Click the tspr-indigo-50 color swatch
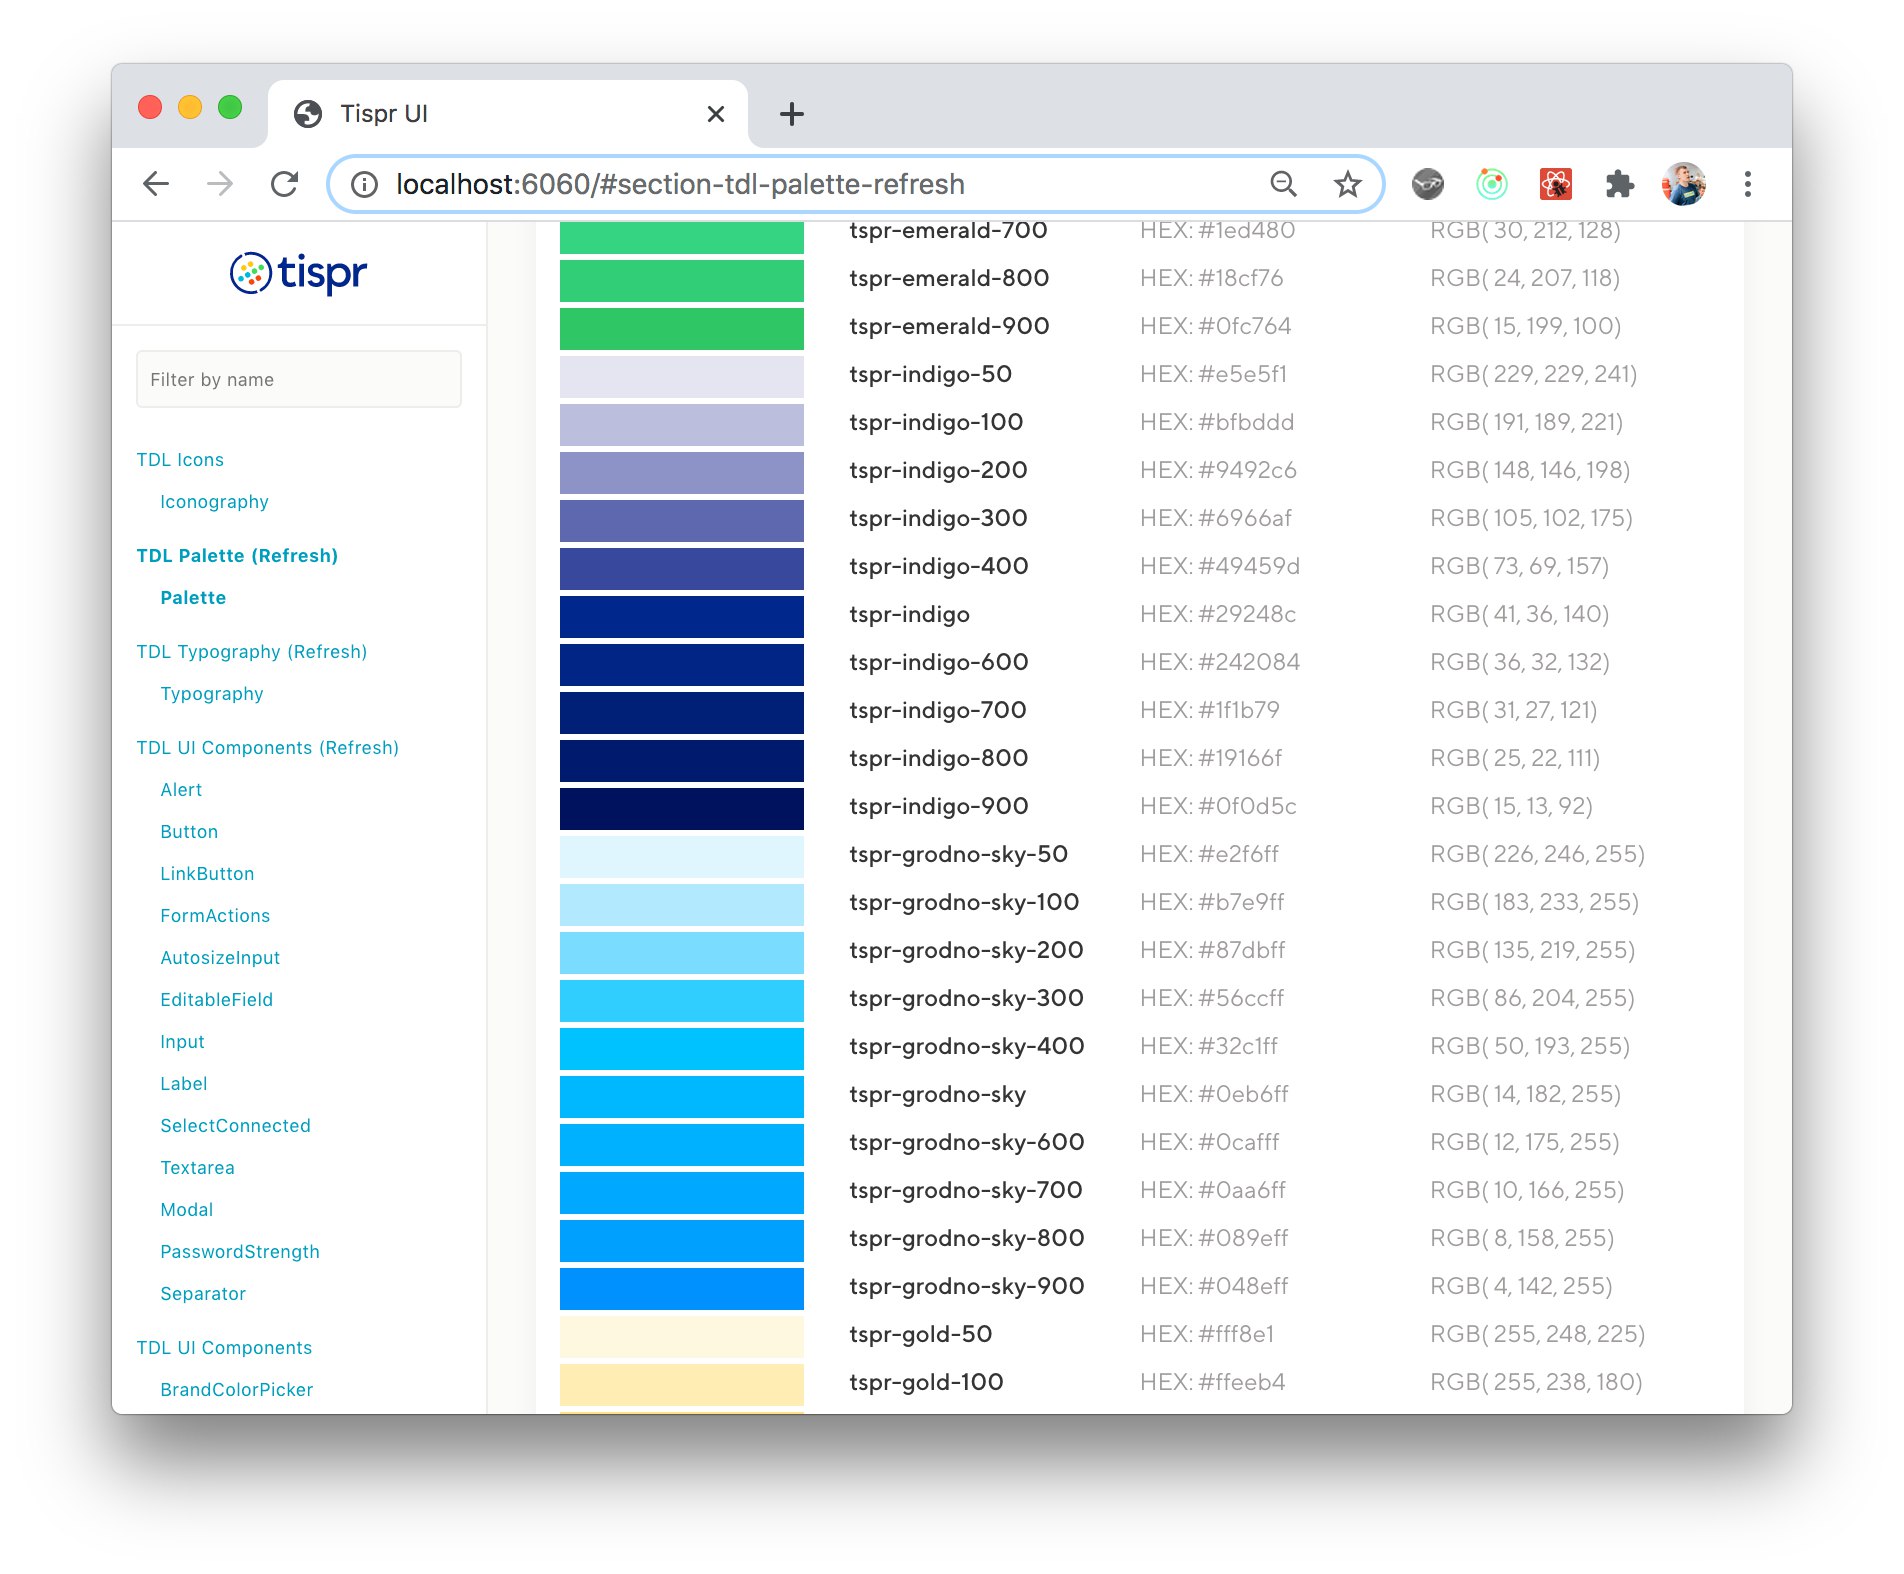The image size is (1904, 1574). click(681, 376)
